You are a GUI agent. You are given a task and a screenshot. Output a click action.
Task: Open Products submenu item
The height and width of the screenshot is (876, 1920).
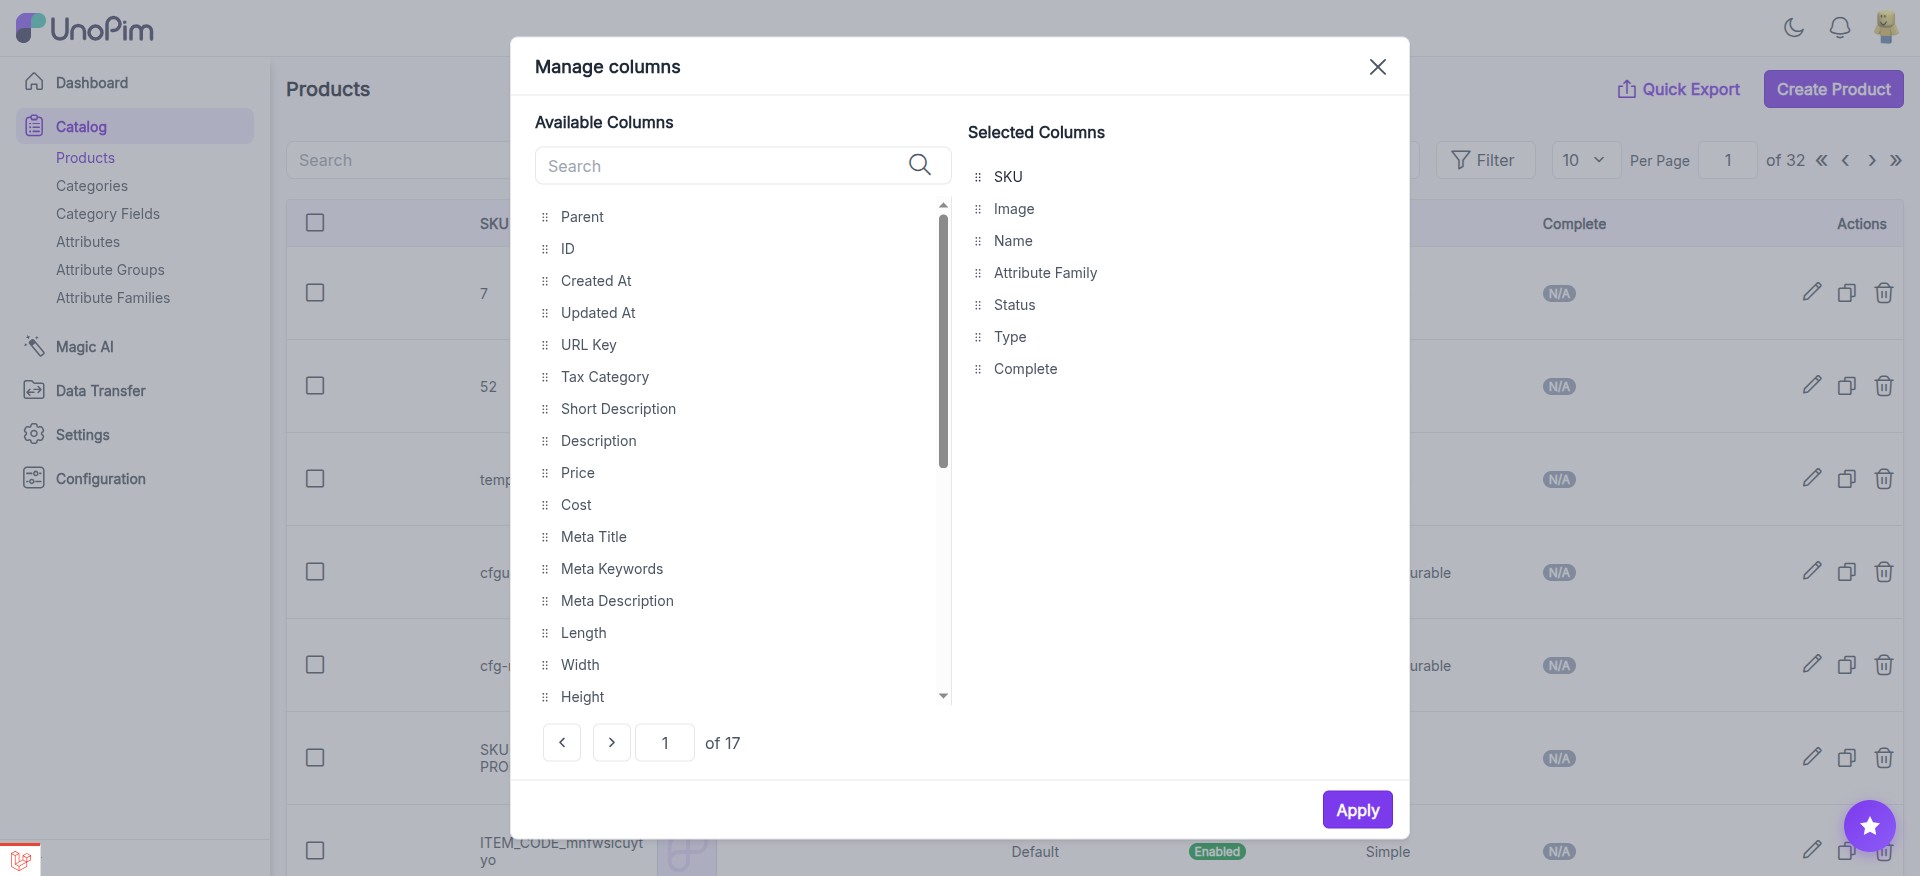tap(85, 158)
